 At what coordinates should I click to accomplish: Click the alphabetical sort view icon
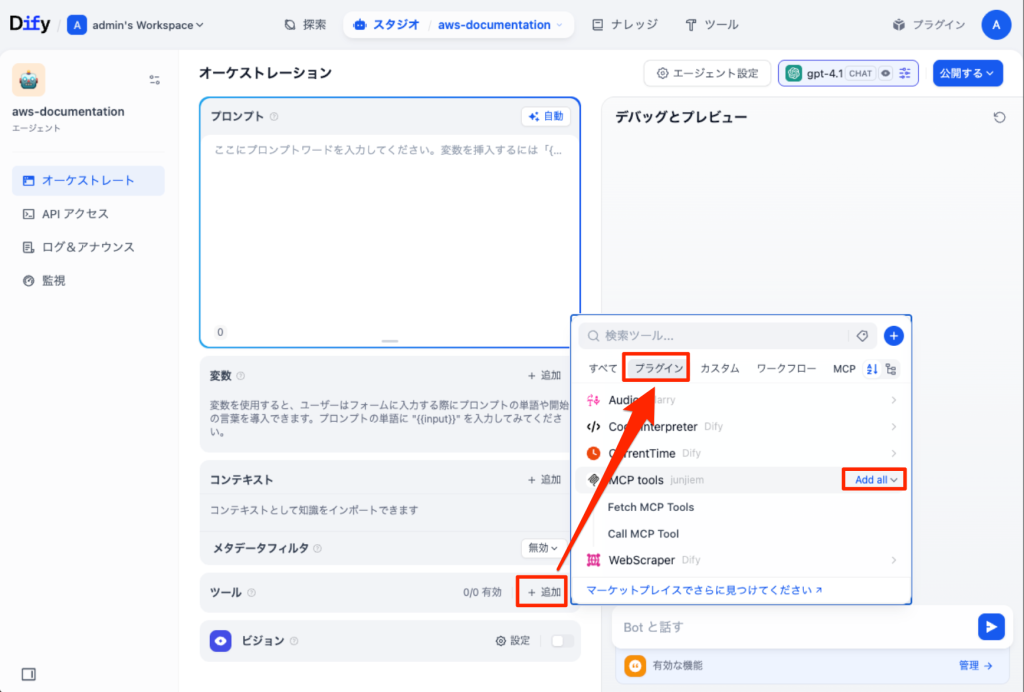[x=872, y=369]
